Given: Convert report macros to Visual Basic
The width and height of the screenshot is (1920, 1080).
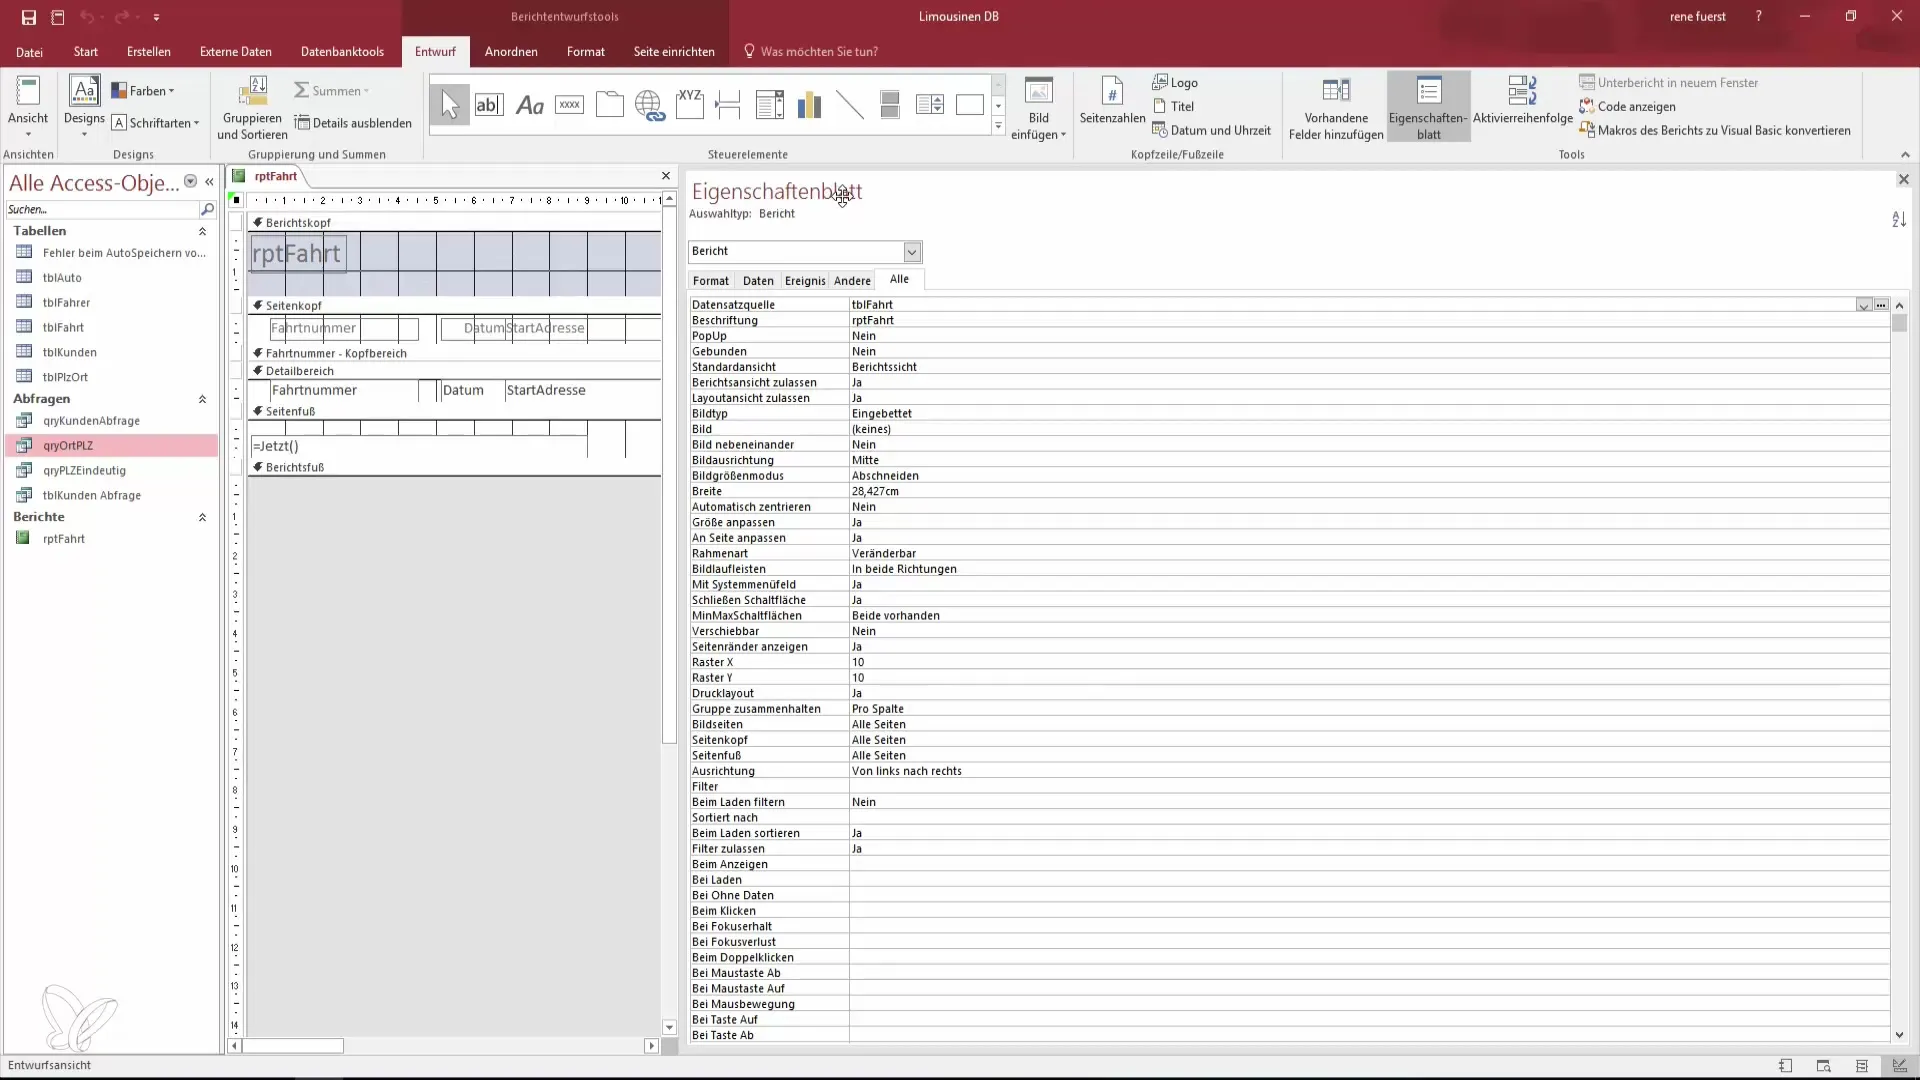Looking at the screenshot, I should pos(1714,130).
